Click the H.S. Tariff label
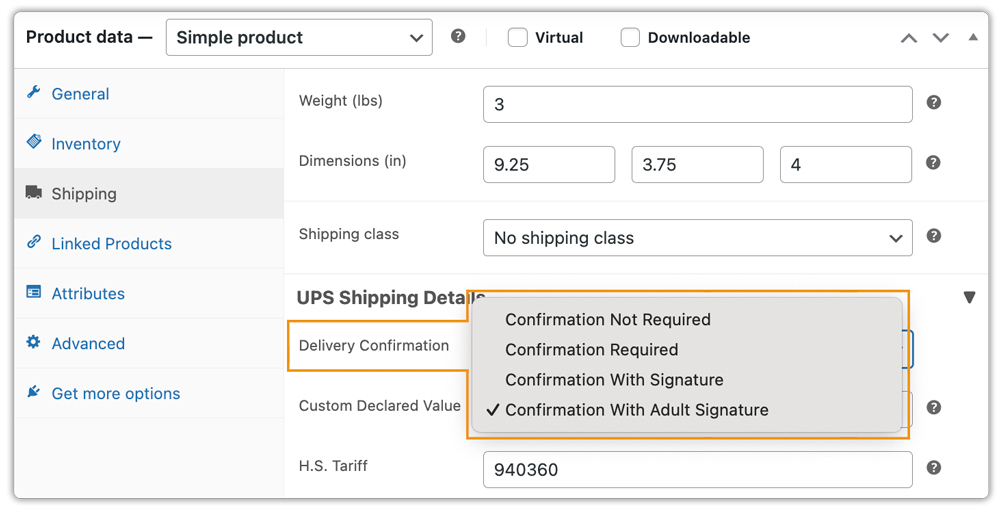 [333, 466]
